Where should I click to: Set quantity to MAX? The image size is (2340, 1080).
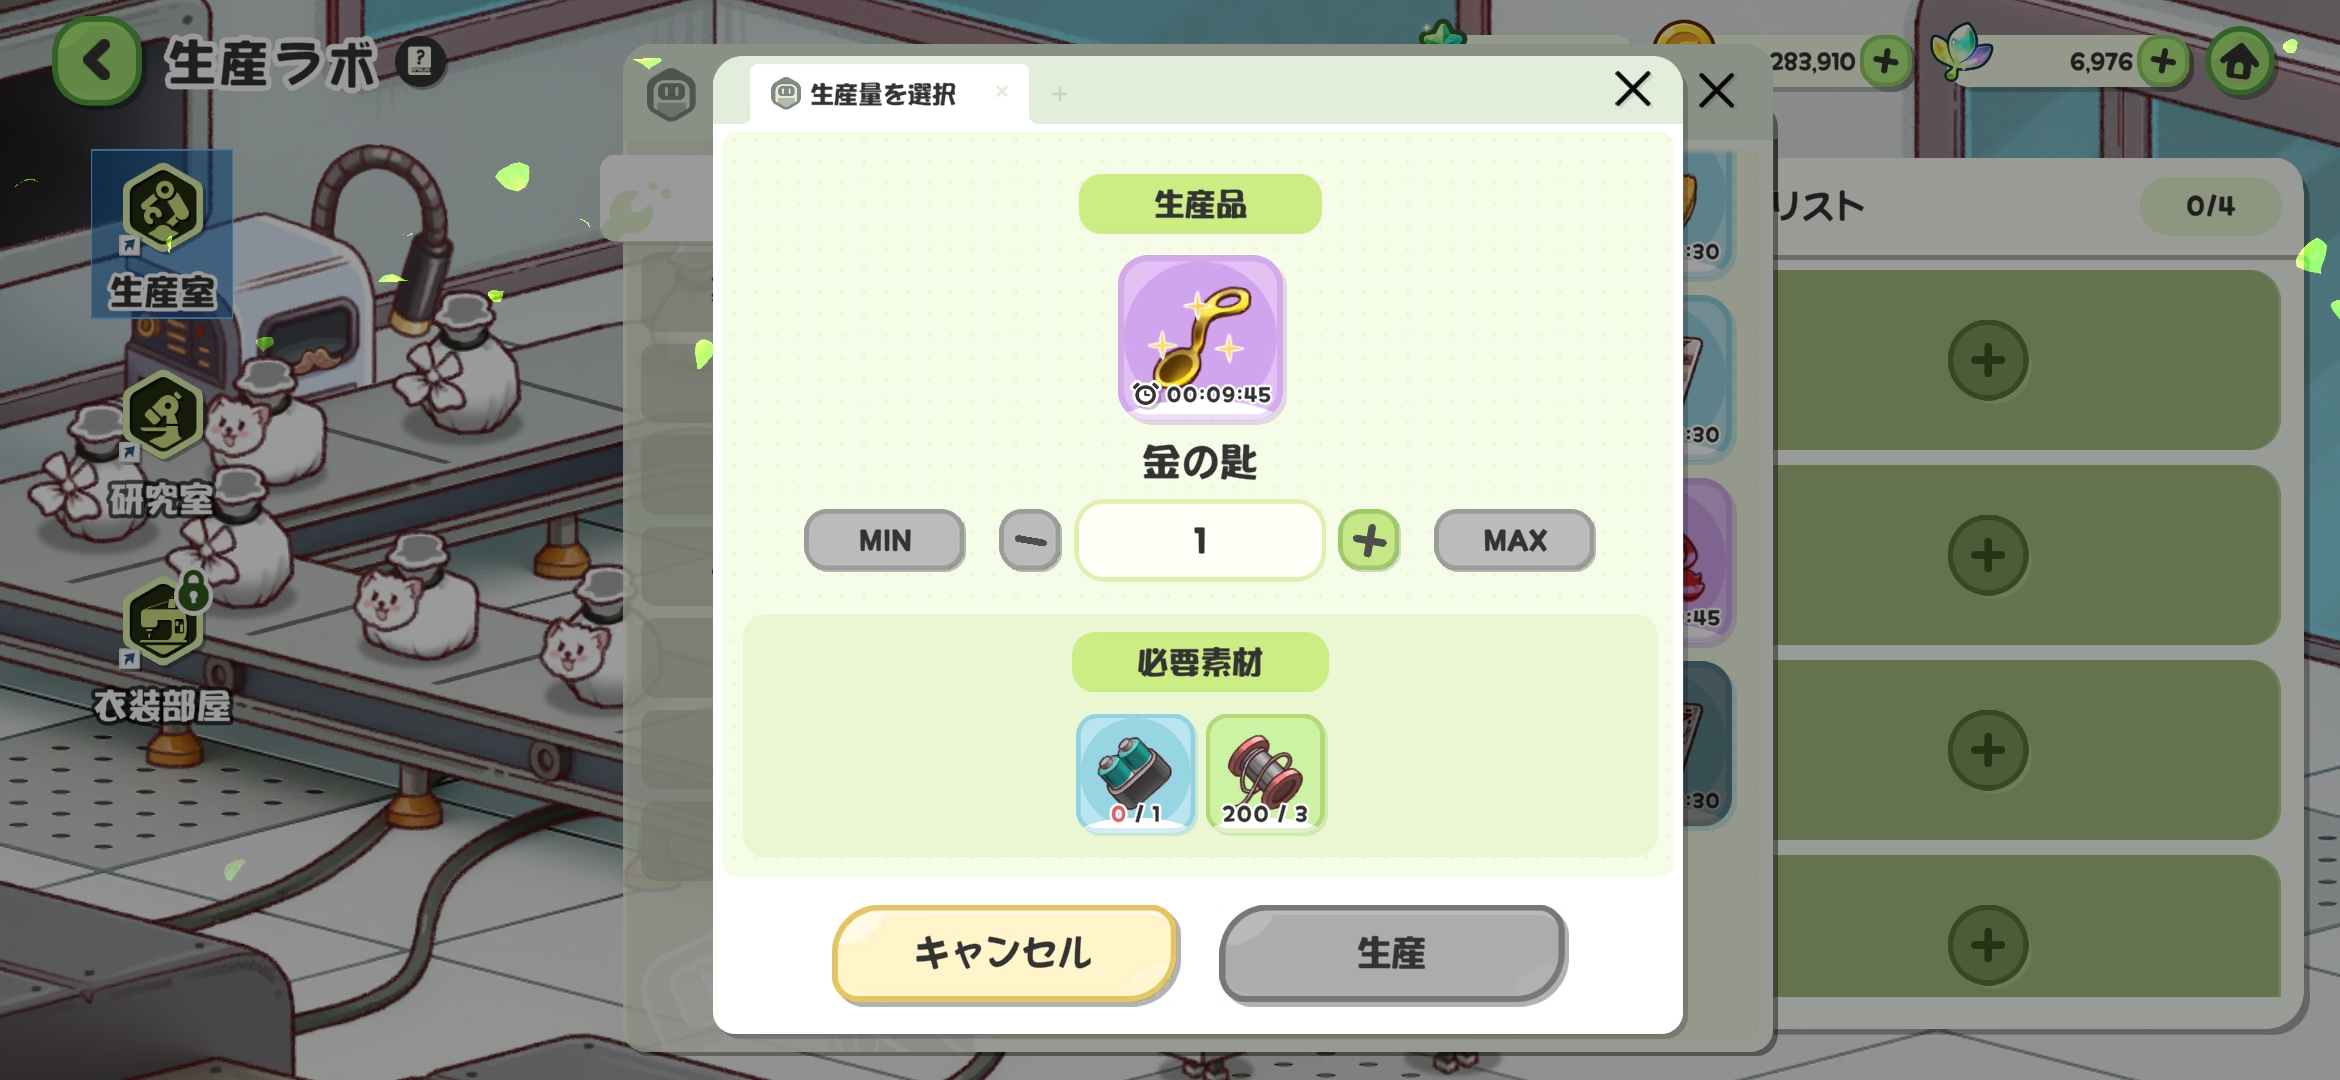[1514, 540]
